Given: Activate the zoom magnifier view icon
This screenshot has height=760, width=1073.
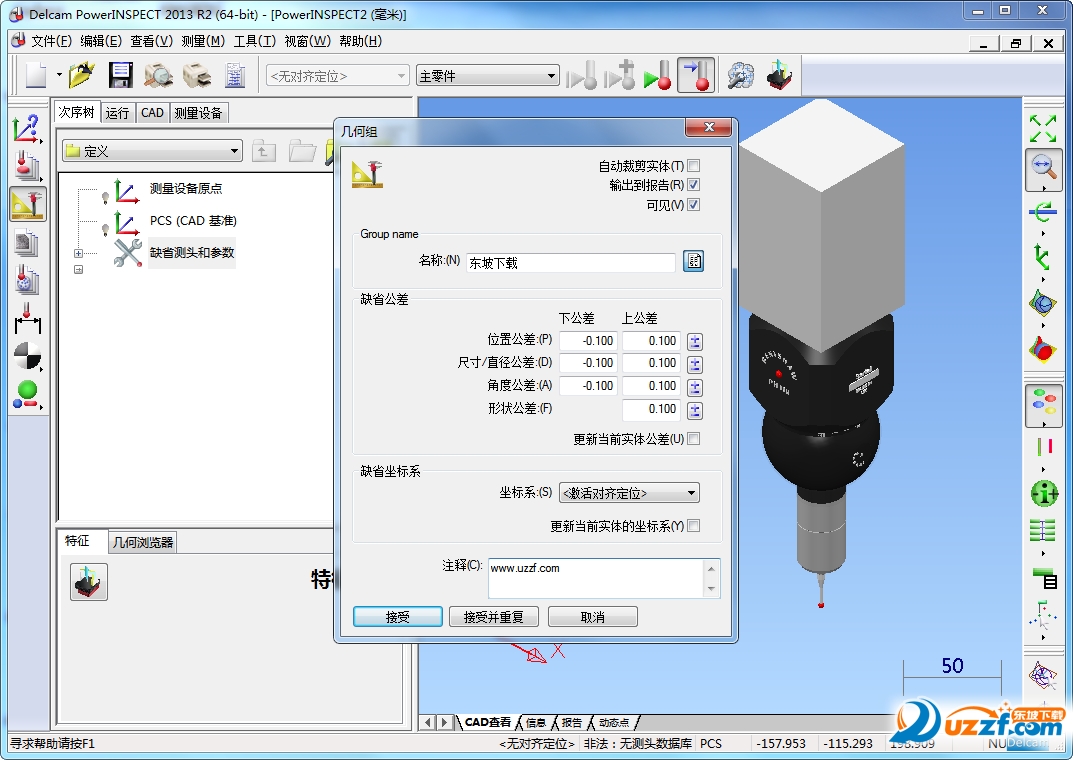Looking at the screenshot, I should pos(1043,168).
